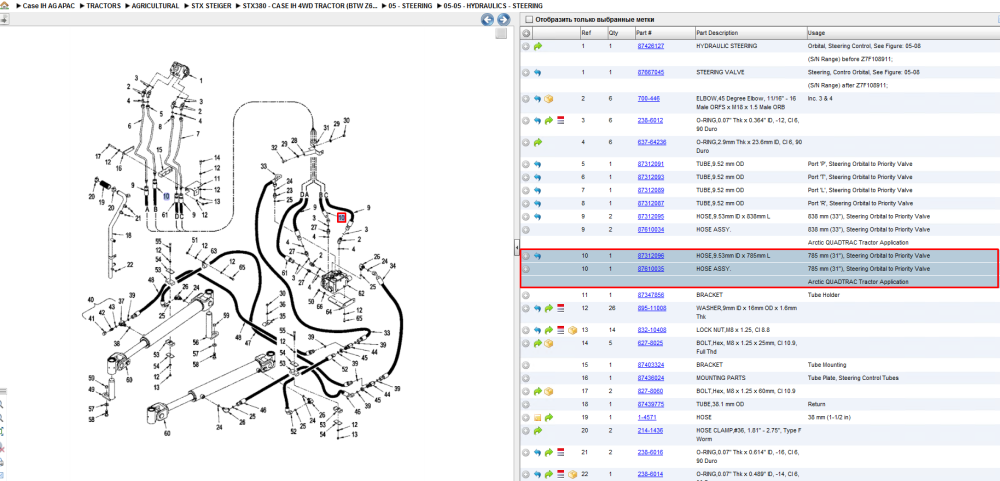Open 05 - STEERING breadcrumb
The image size is (1000, 481).
[410, 6]
